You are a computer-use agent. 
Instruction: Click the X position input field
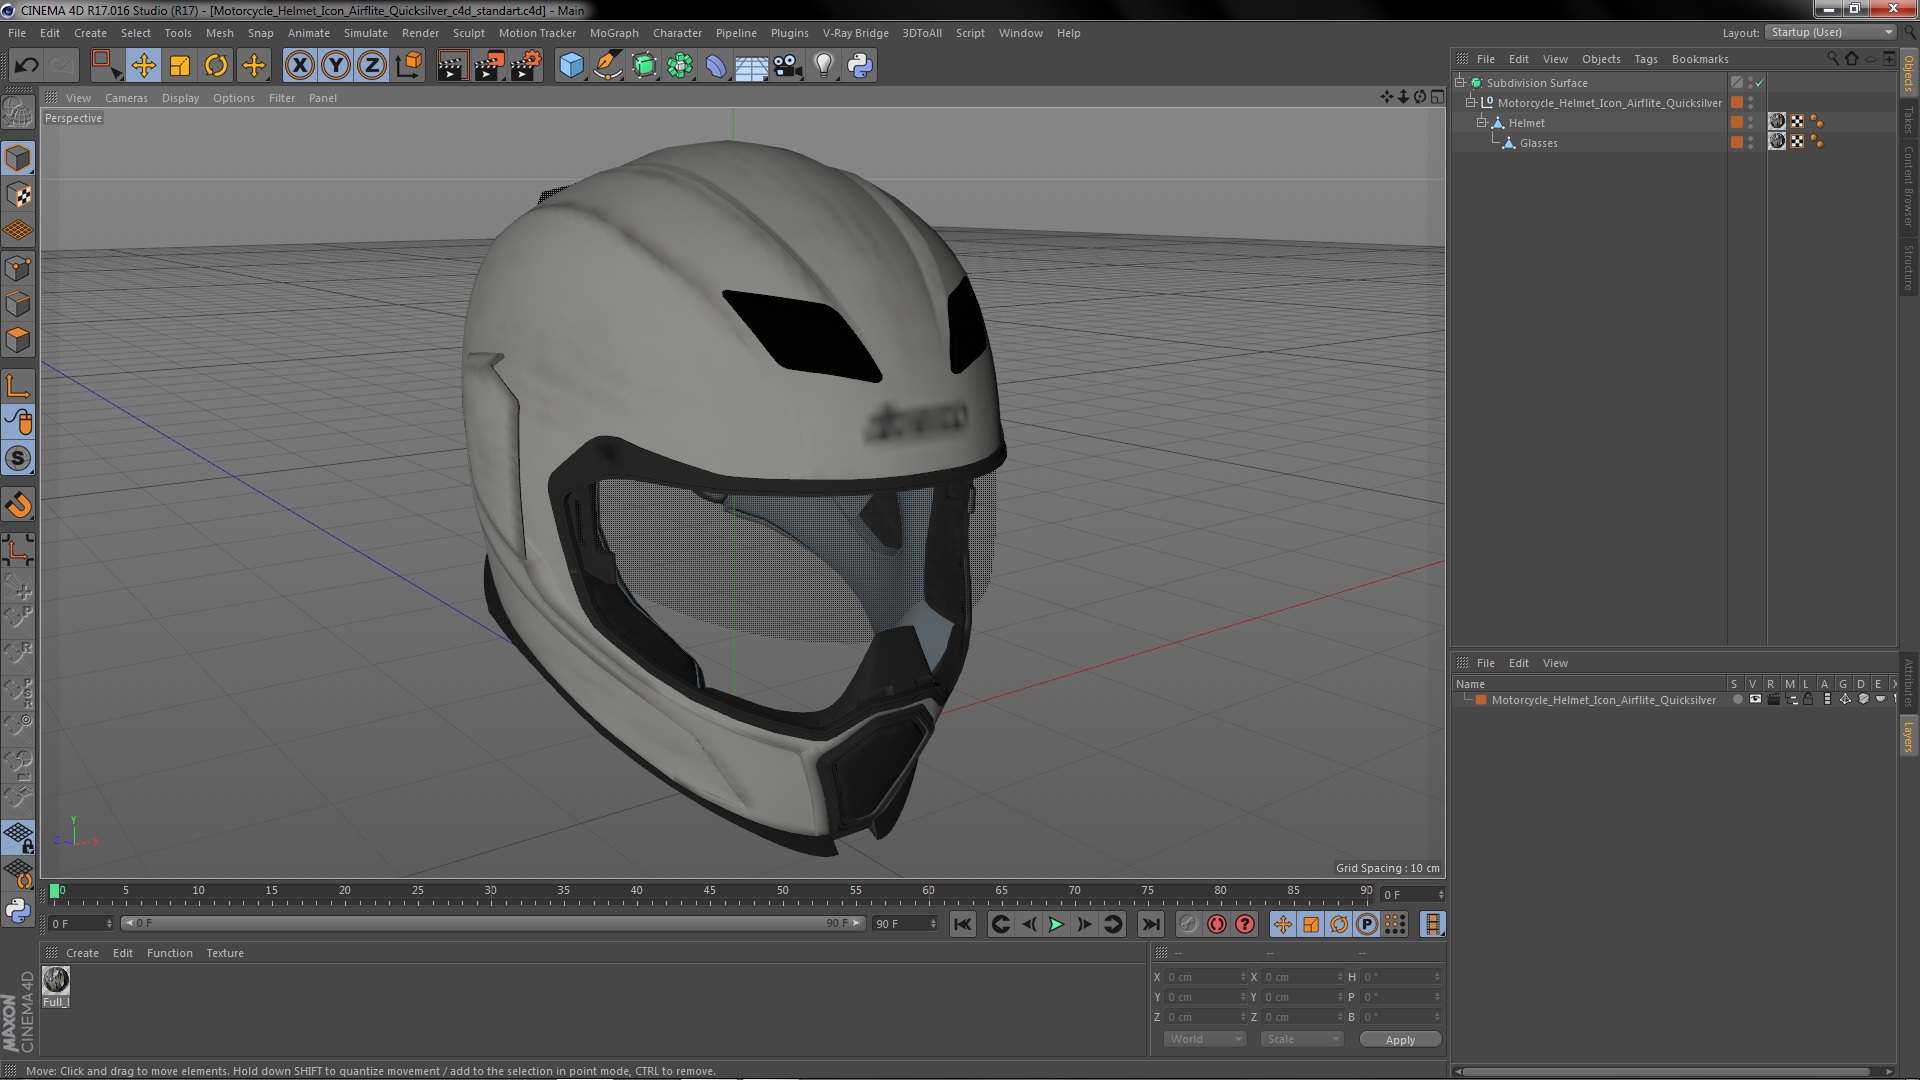[x=1206, y=977]
